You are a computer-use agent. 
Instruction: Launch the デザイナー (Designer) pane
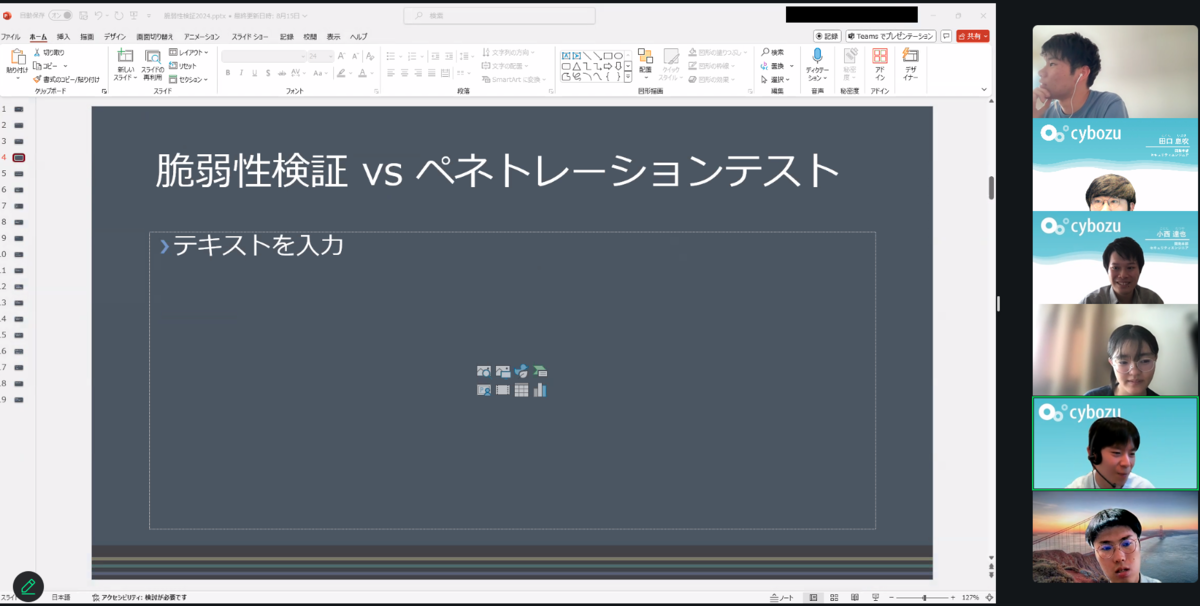click(x=911, y=58)
